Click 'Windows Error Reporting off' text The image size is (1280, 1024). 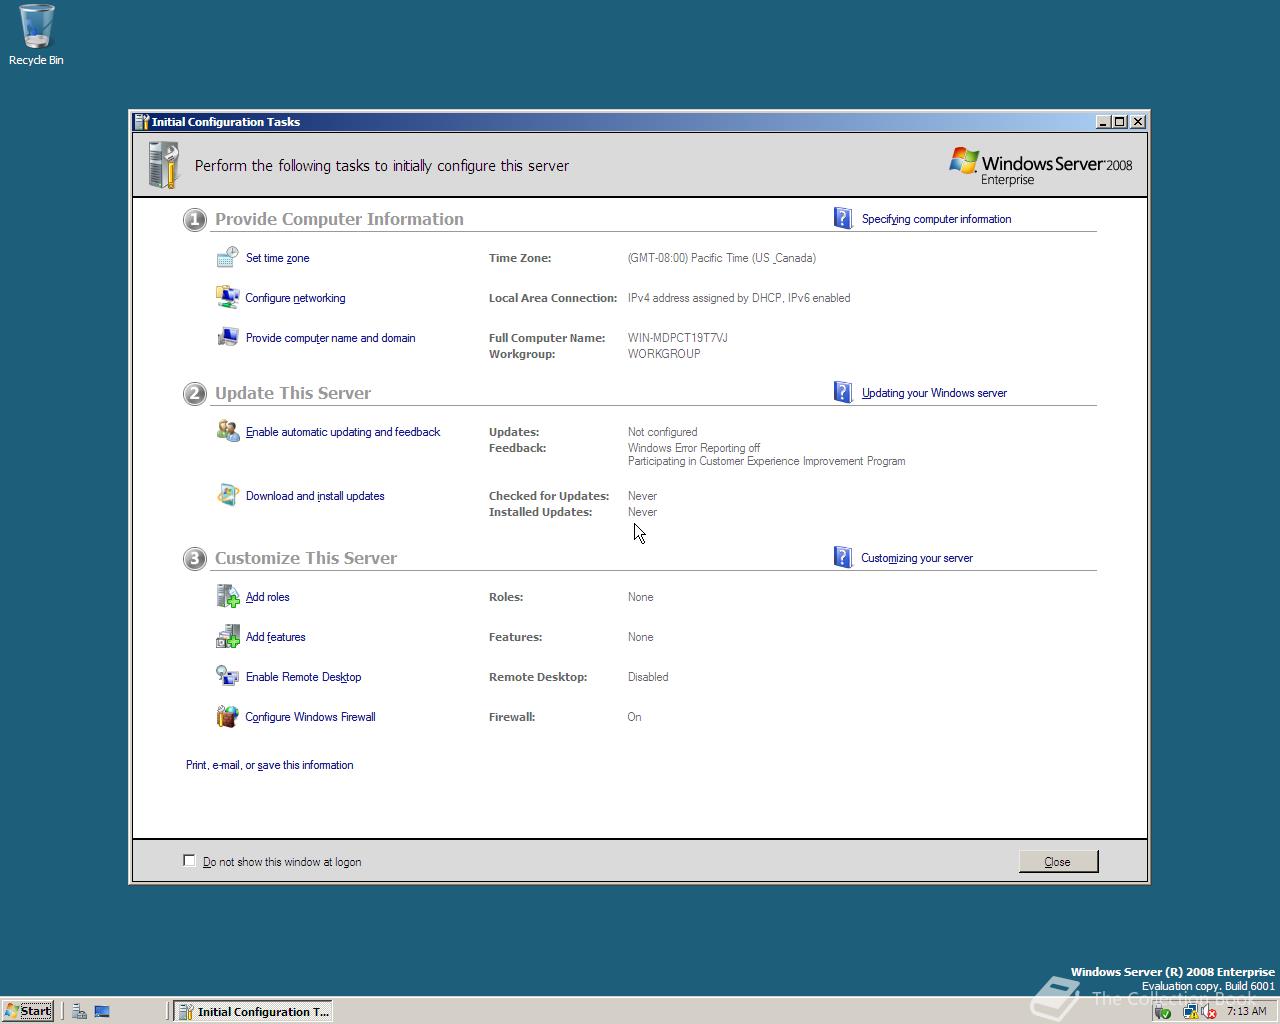pos(694,448)
